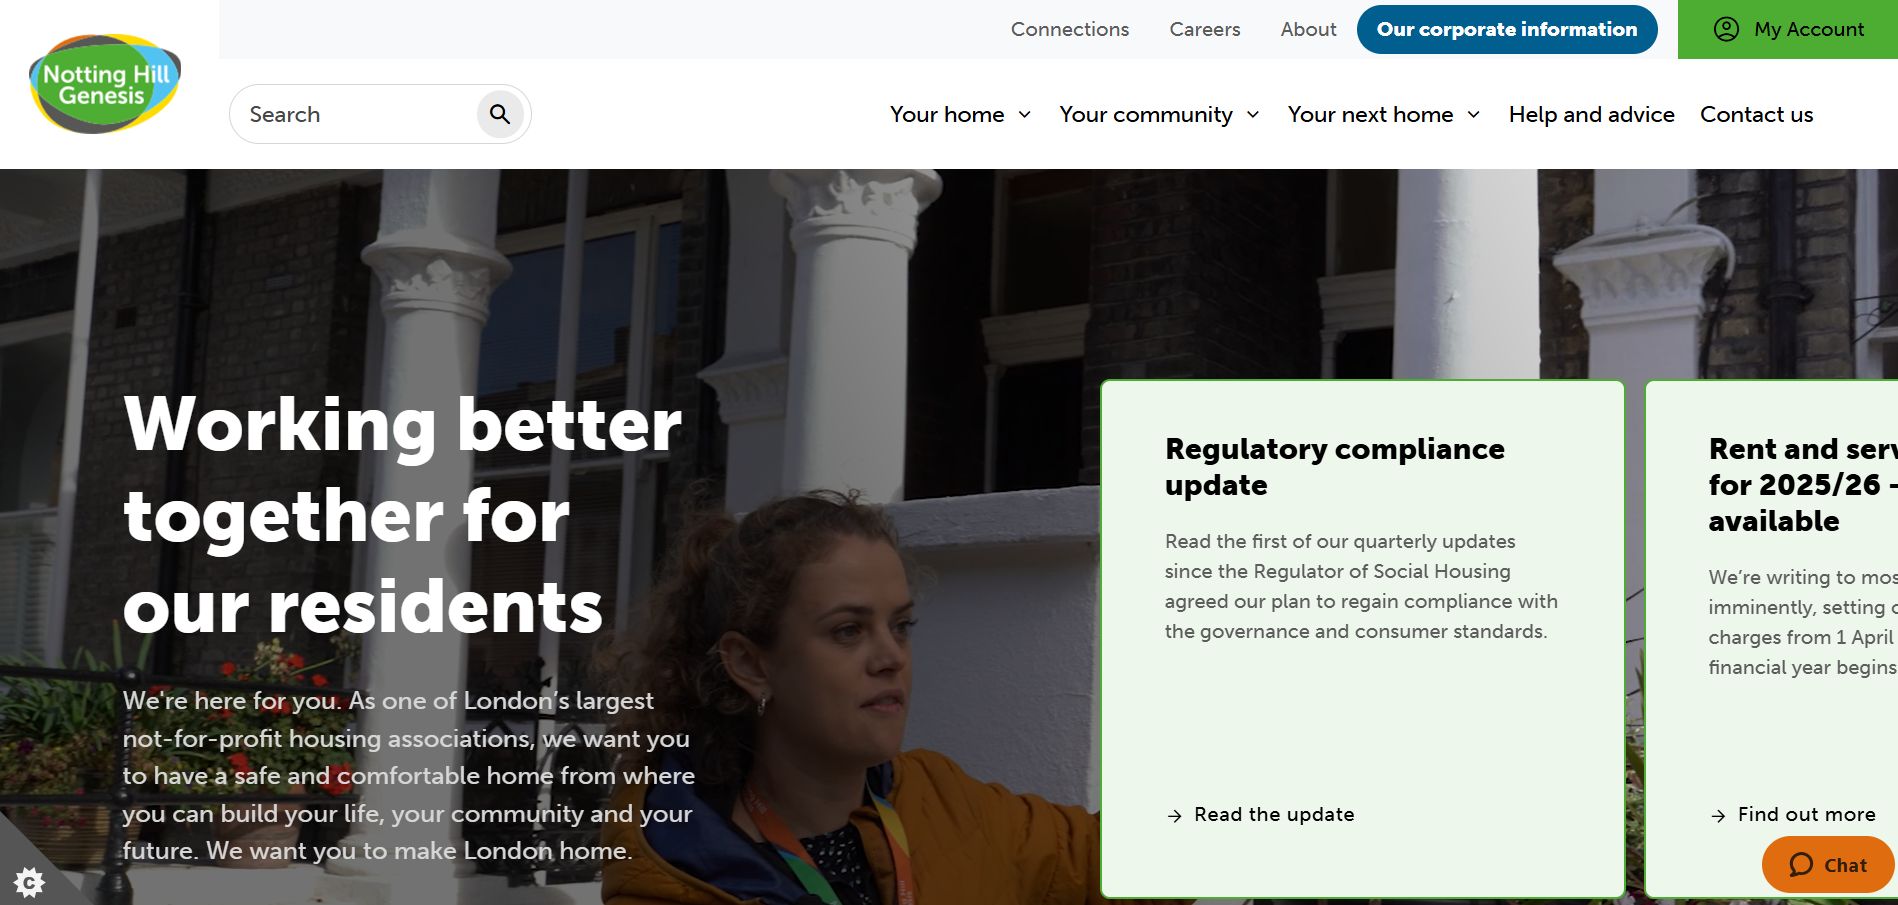Click the magnifying glass search icon

[500, 114]
